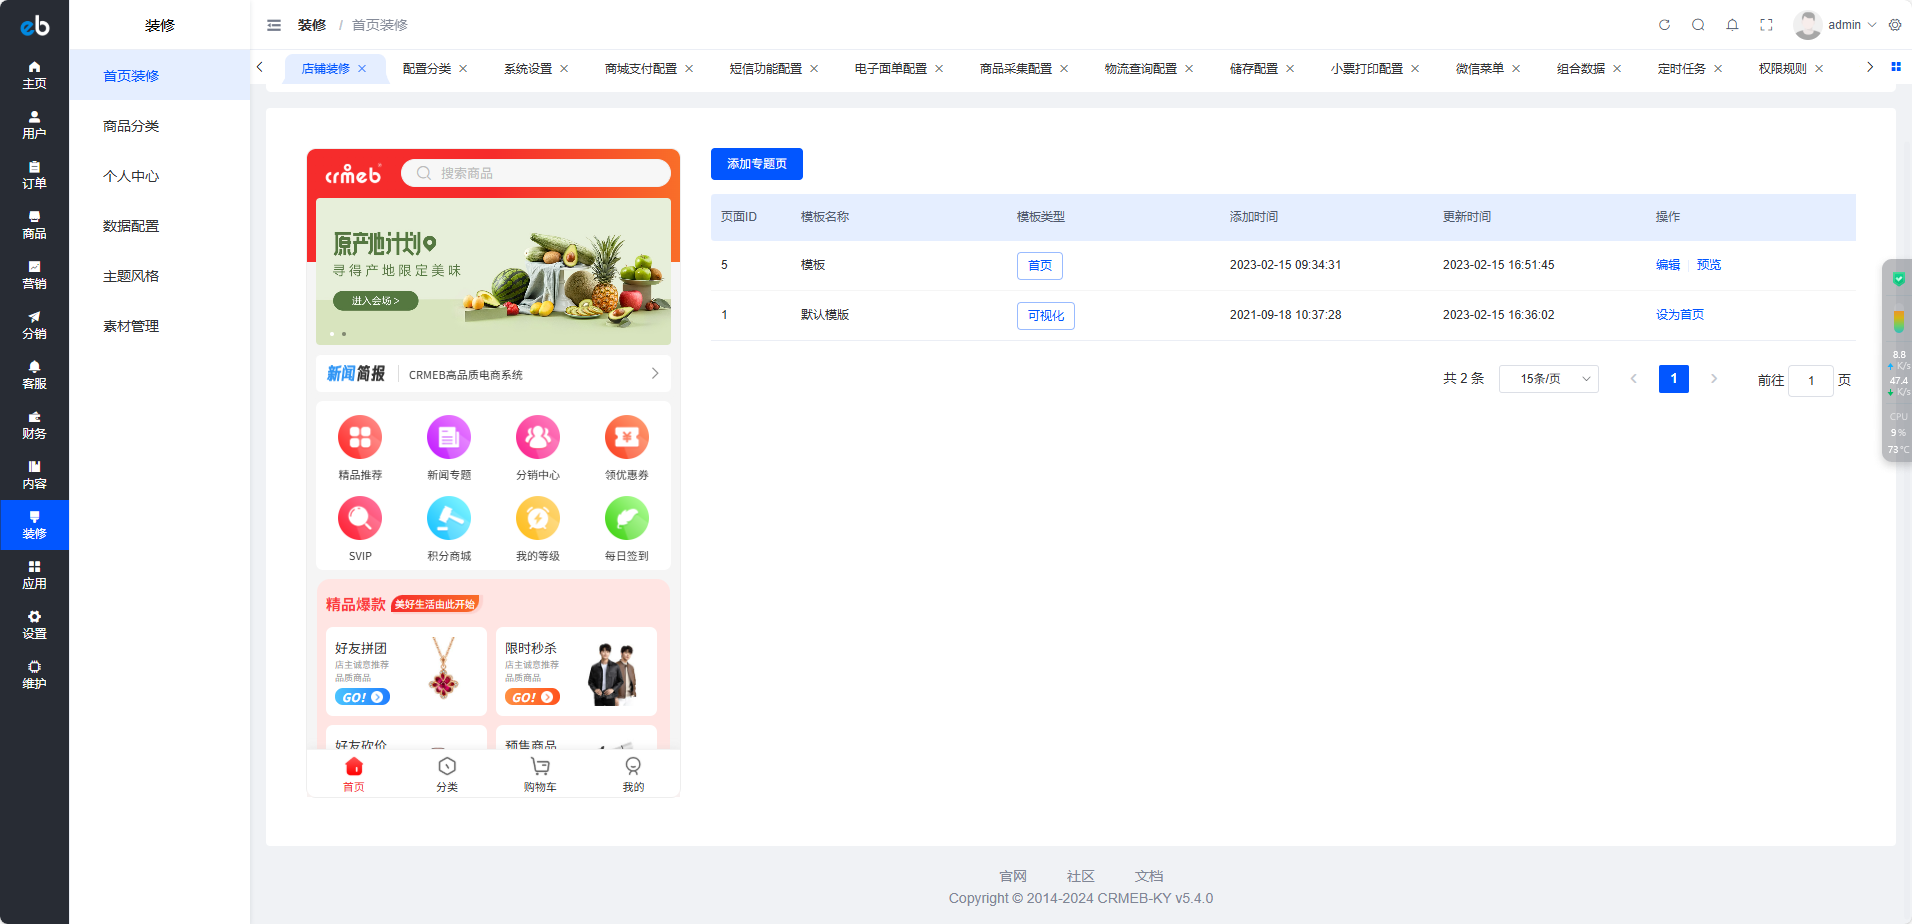Toggle fullscreen mode icon
The width and height of the screenshot is (1912, 924).
tap(1766, 25)
